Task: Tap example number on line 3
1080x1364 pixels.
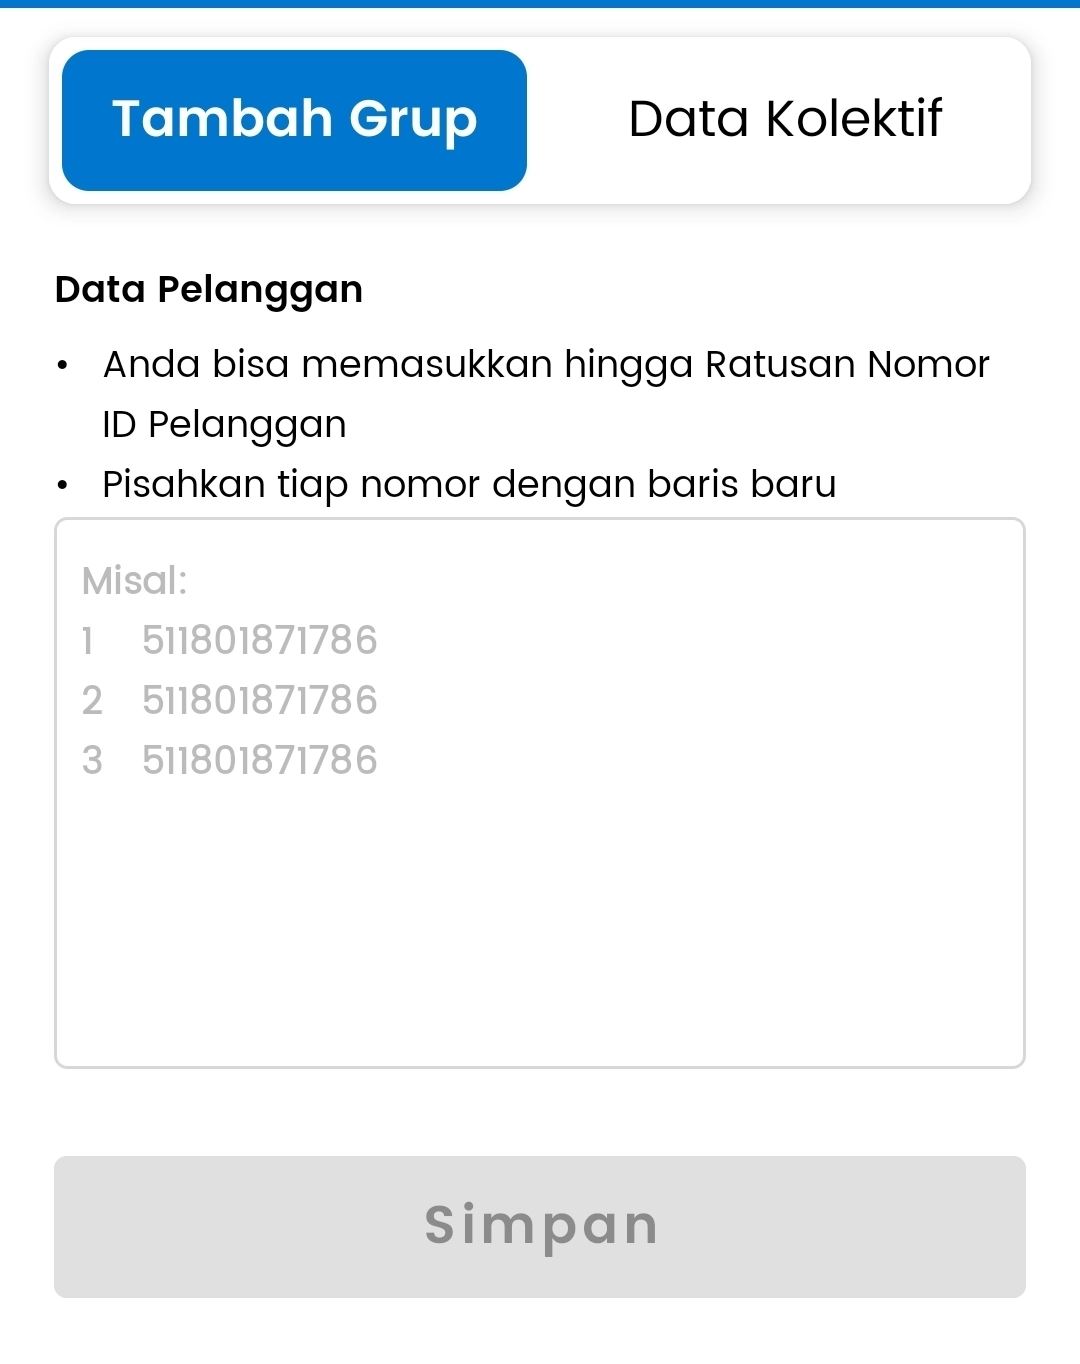Action: point(260,761)
